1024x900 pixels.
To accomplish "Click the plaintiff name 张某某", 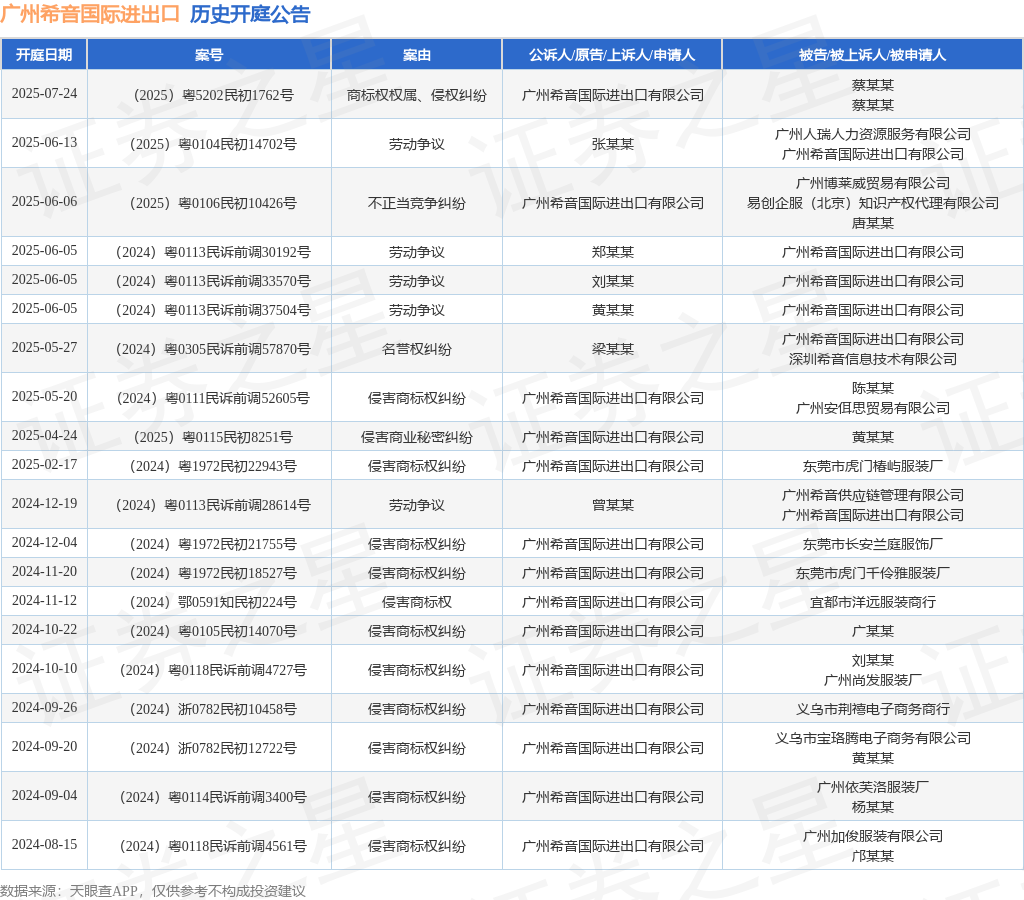I will tap(613, 144).
